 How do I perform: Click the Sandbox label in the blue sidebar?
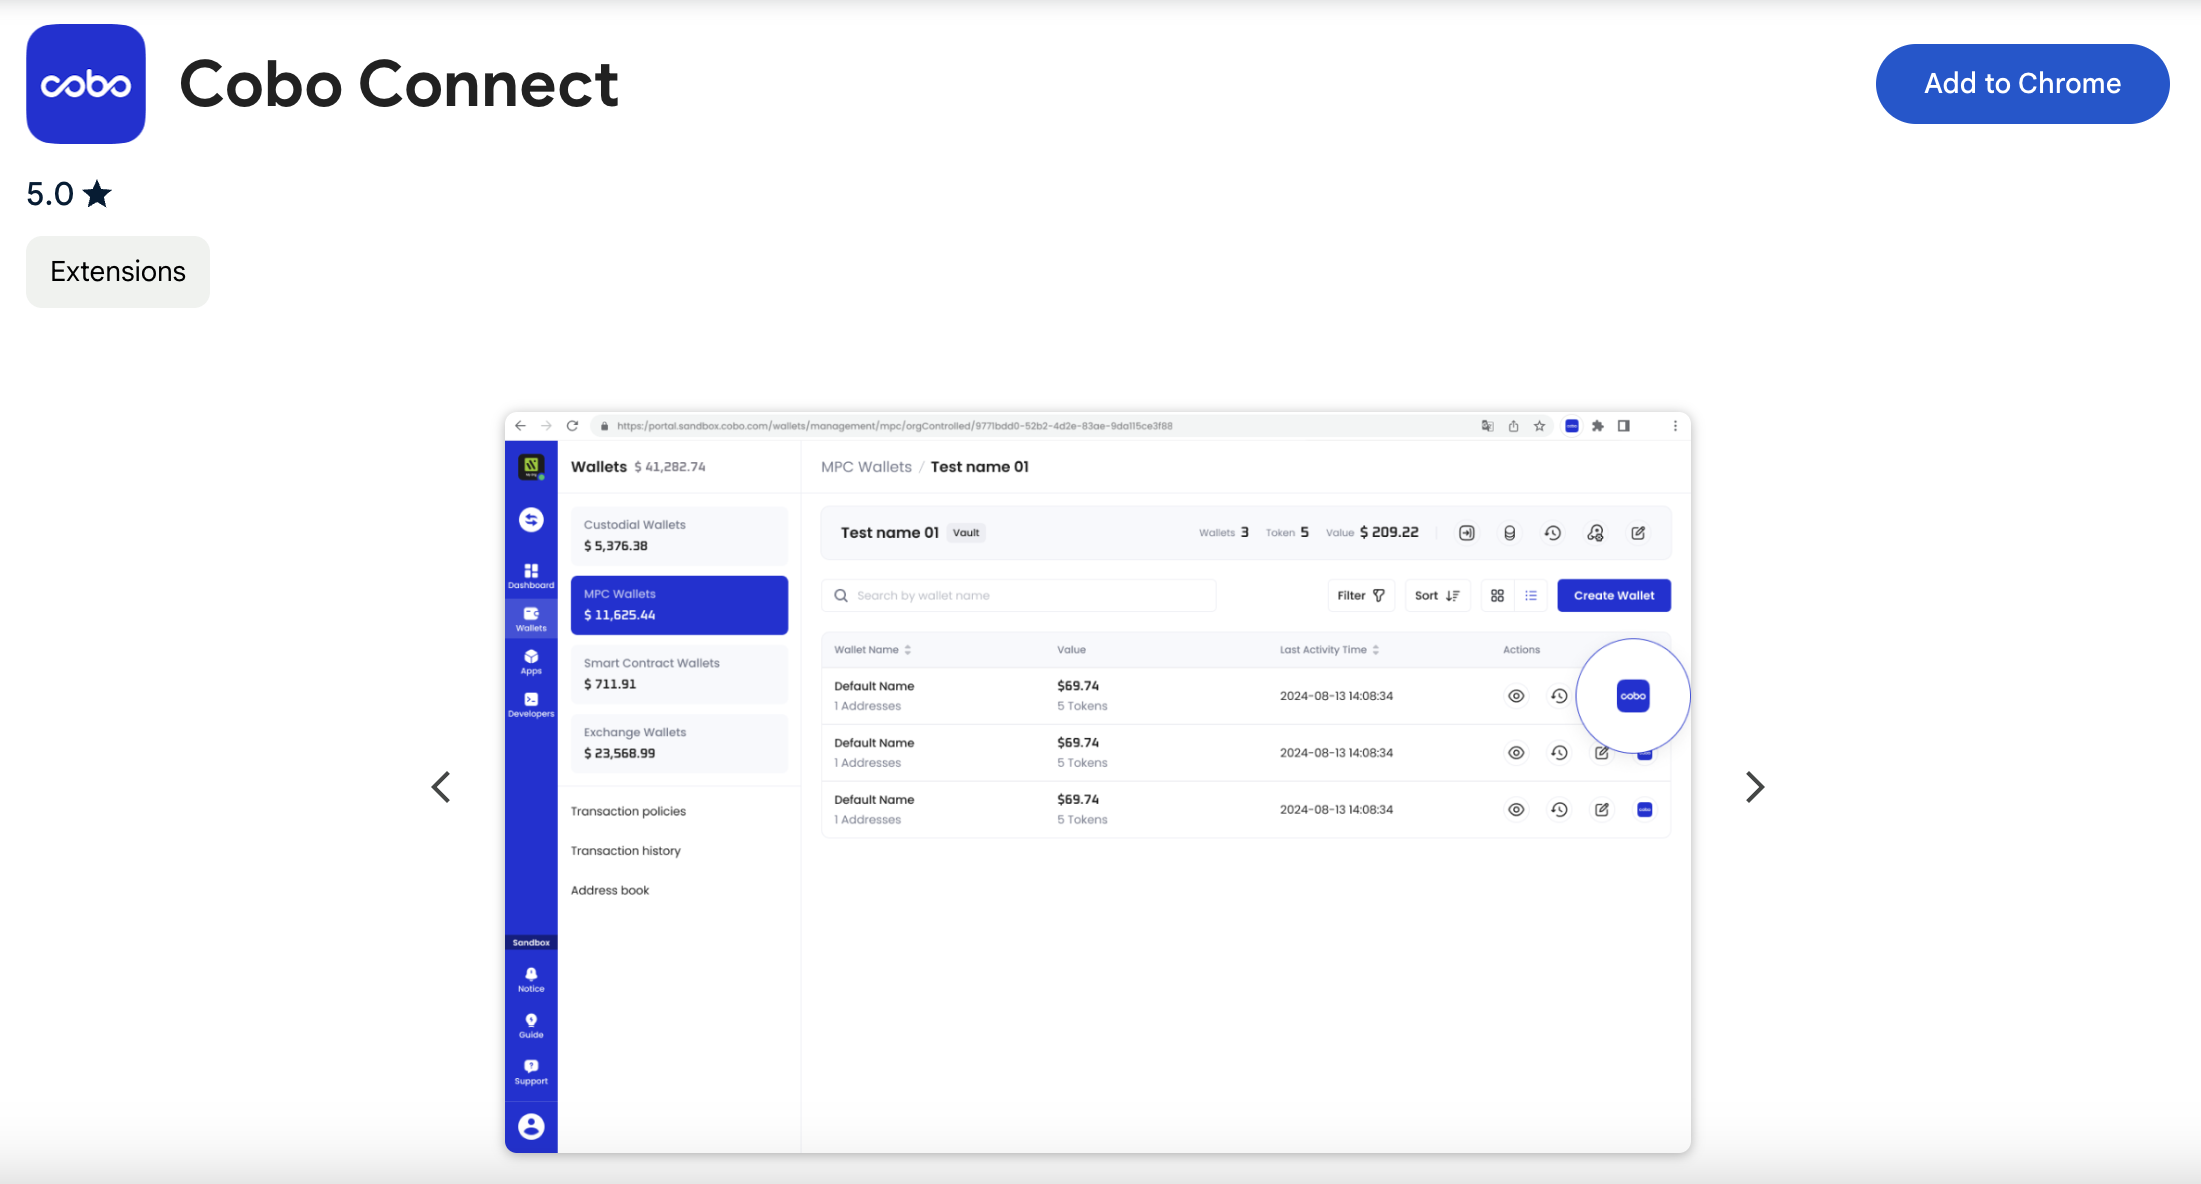[531, 943]
